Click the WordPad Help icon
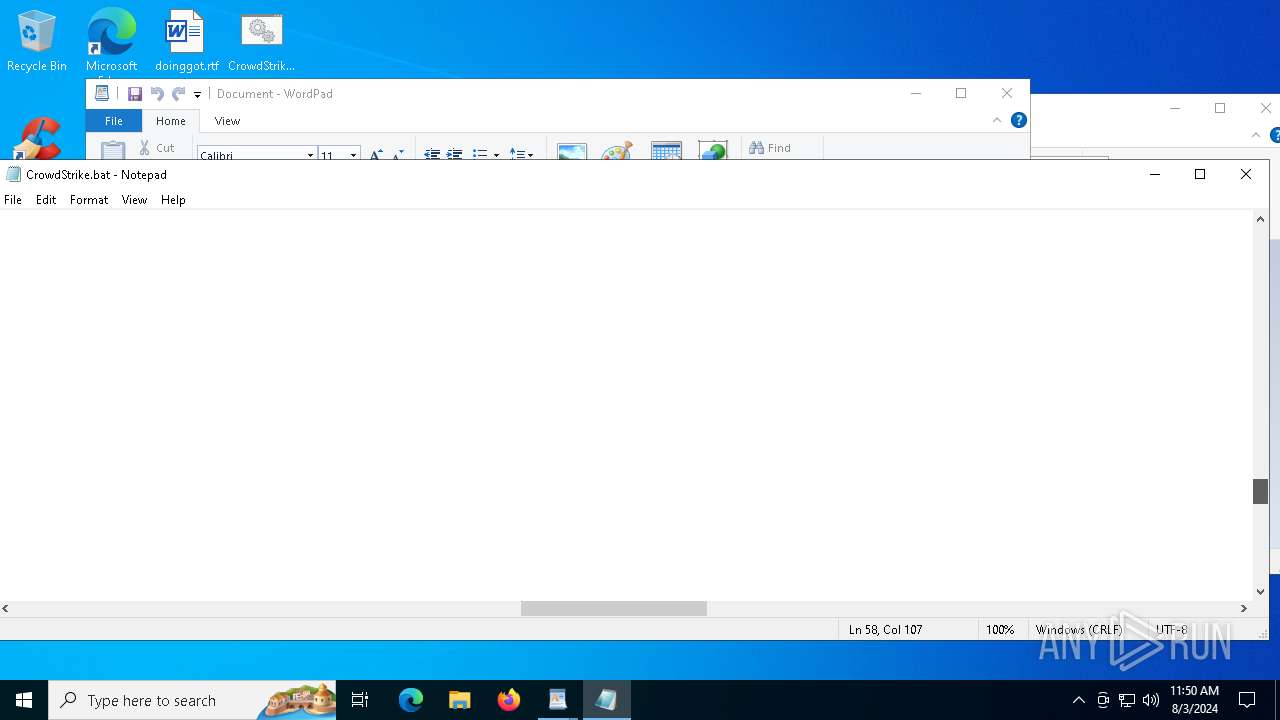Image resolution: width=1280 pixels, height=720 pixels. [x=1018, y=120]
